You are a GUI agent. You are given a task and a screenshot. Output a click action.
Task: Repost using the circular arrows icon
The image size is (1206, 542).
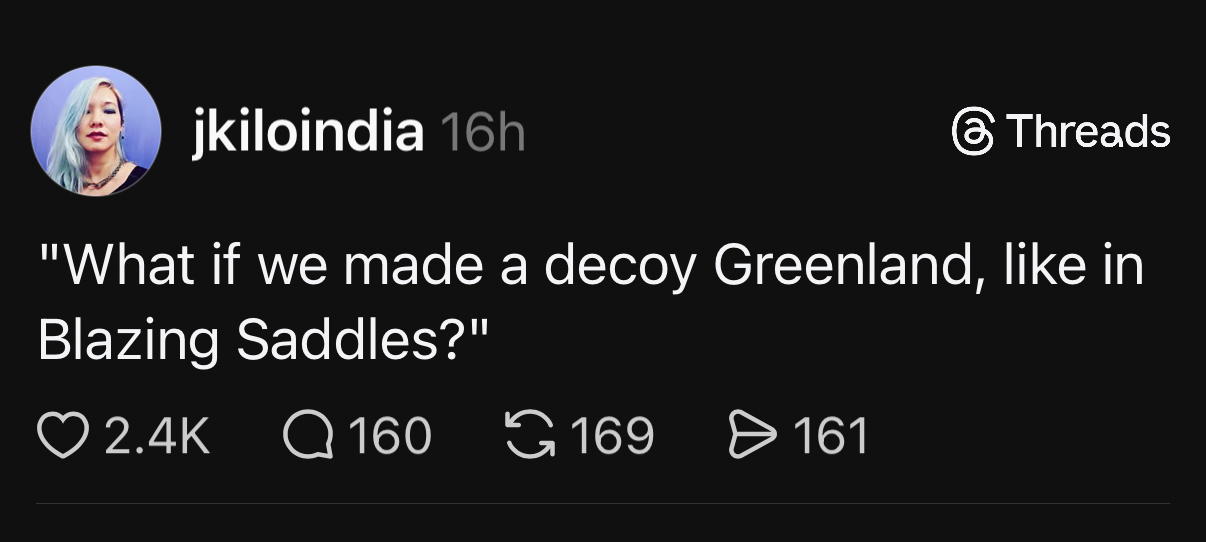coord(531,436)
